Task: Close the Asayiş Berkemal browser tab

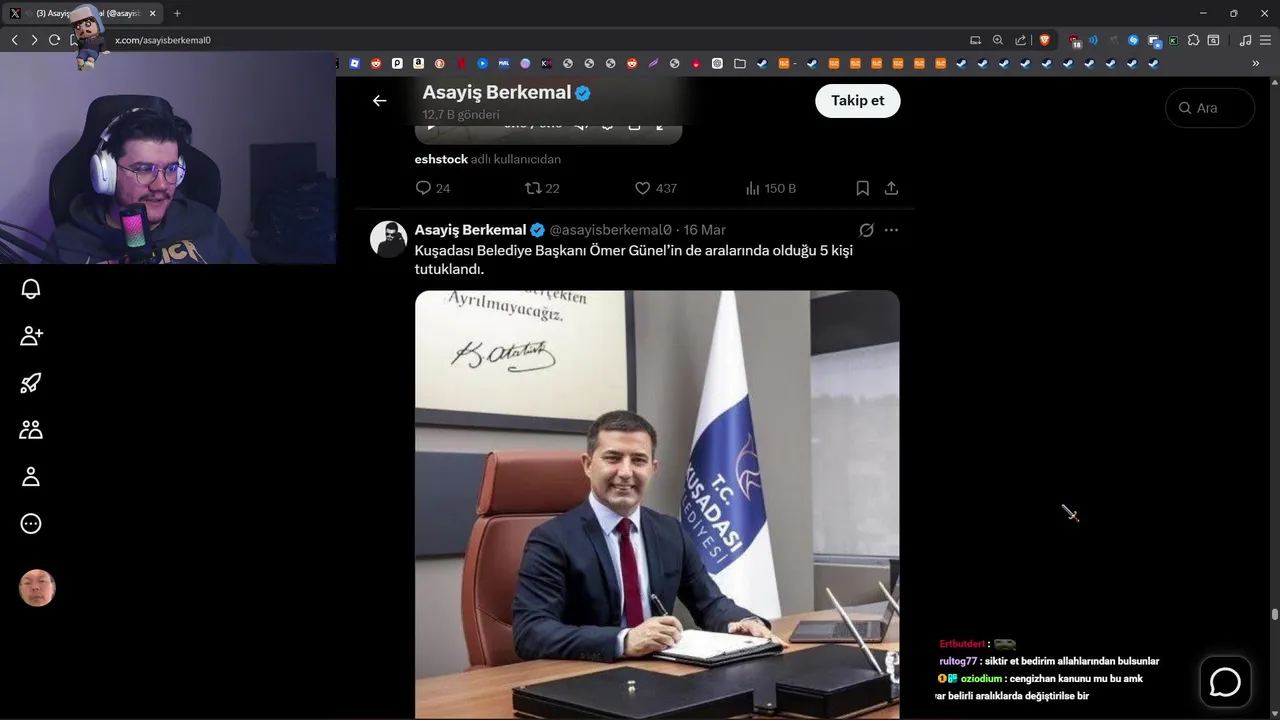Action: [x=153, y=13]
